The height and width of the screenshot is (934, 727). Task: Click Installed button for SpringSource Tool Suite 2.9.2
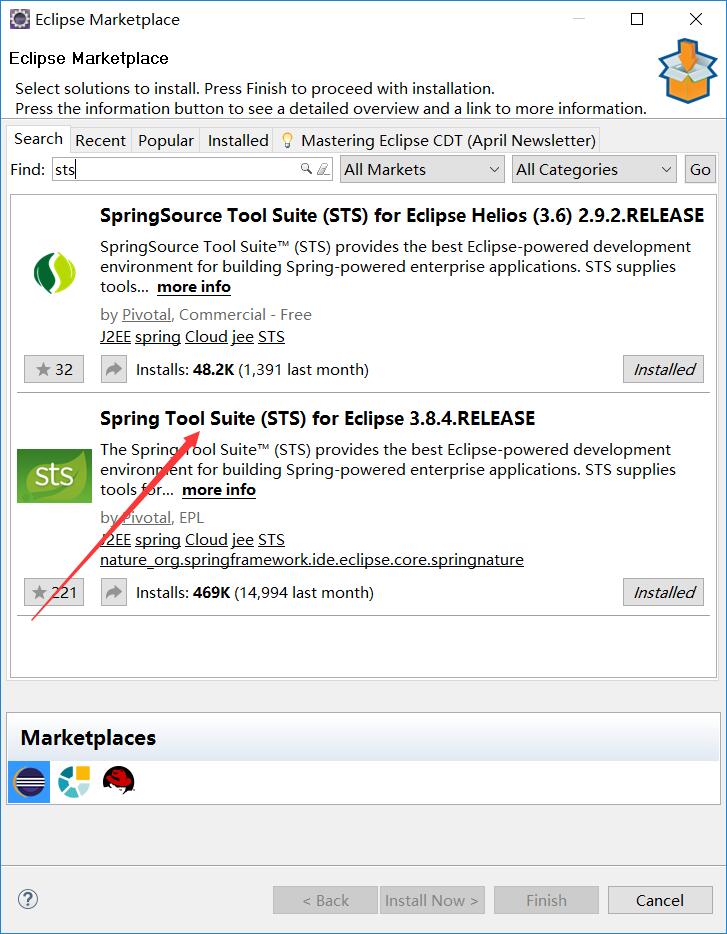click(x=663, y=369)
